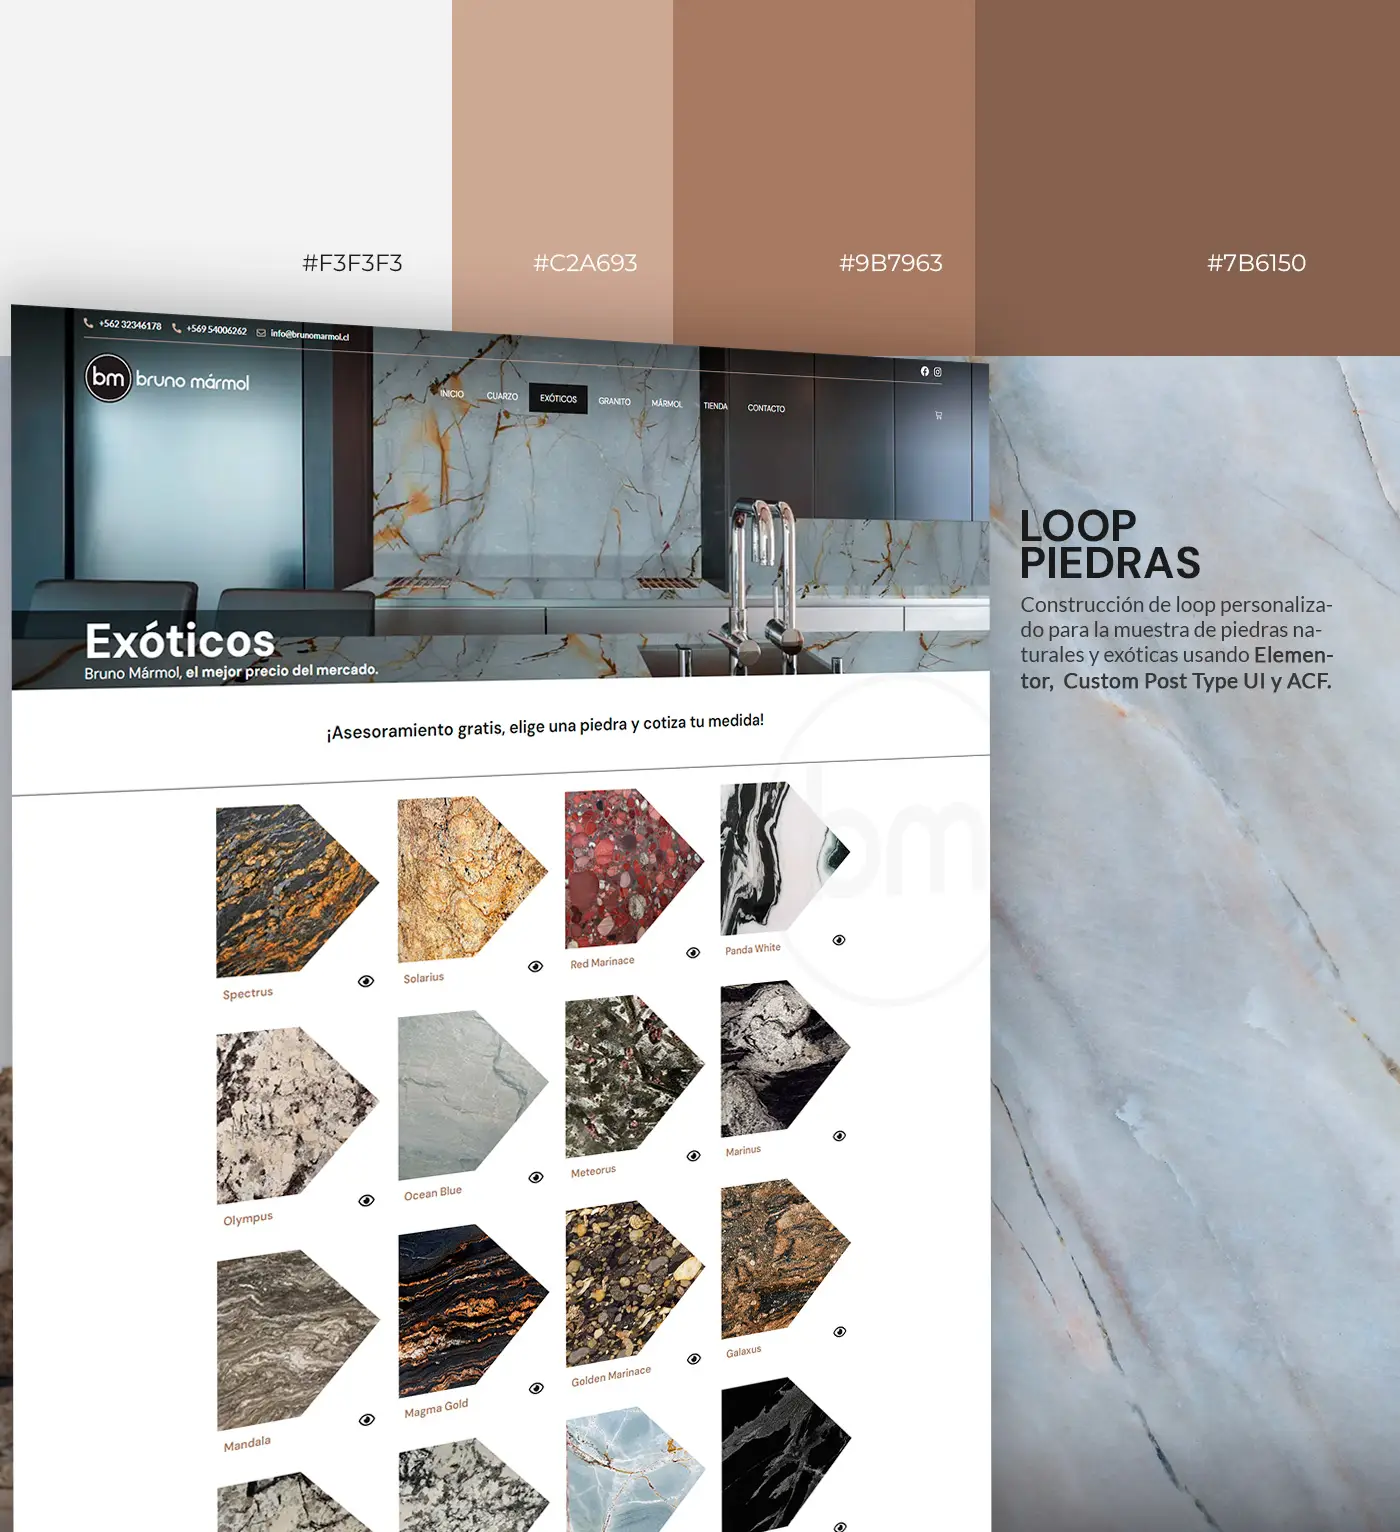Click the Magma Gold stone thumbnail
This screenshot has width=1400, height=1532.
click(x=473, y=1310)
